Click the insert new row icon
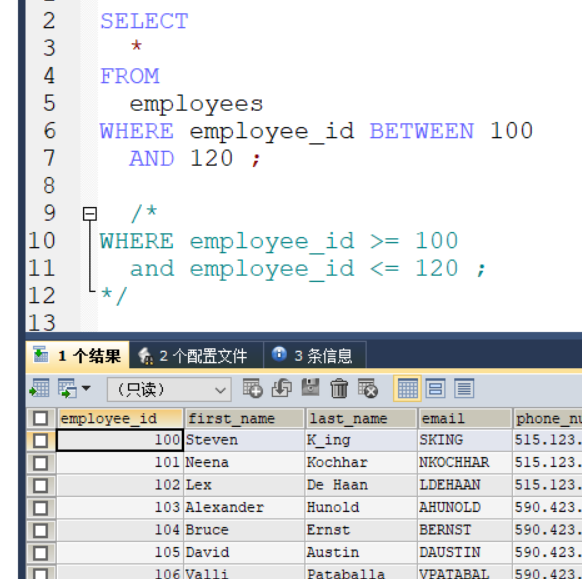582x579 pixels. click(x=253, y=389)
